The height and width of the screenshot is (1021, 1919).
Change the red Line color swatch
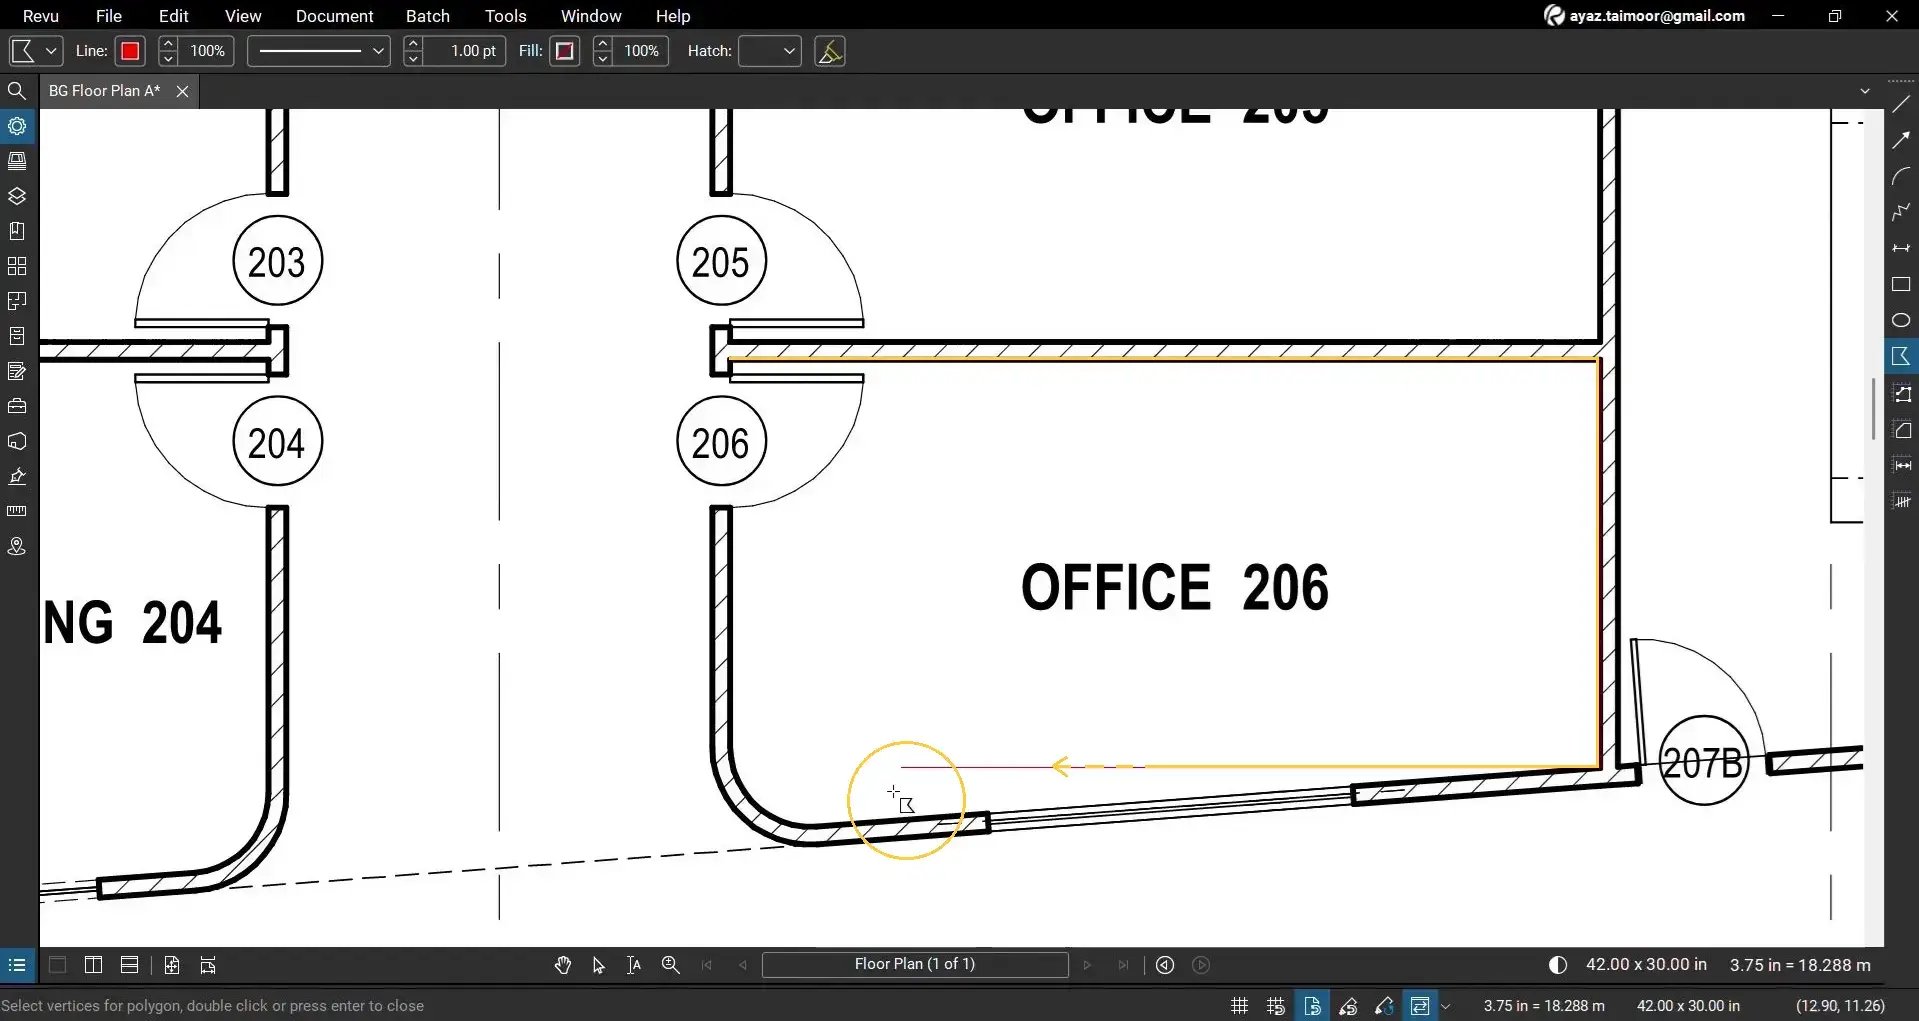(x=129, y=51)
